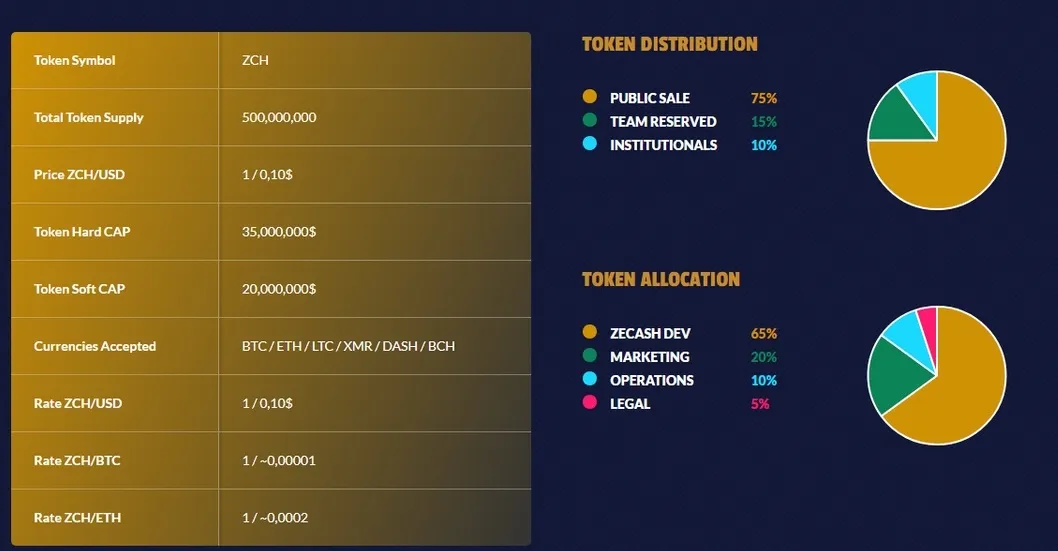Click the Token Distribution heading

point(670,45)
